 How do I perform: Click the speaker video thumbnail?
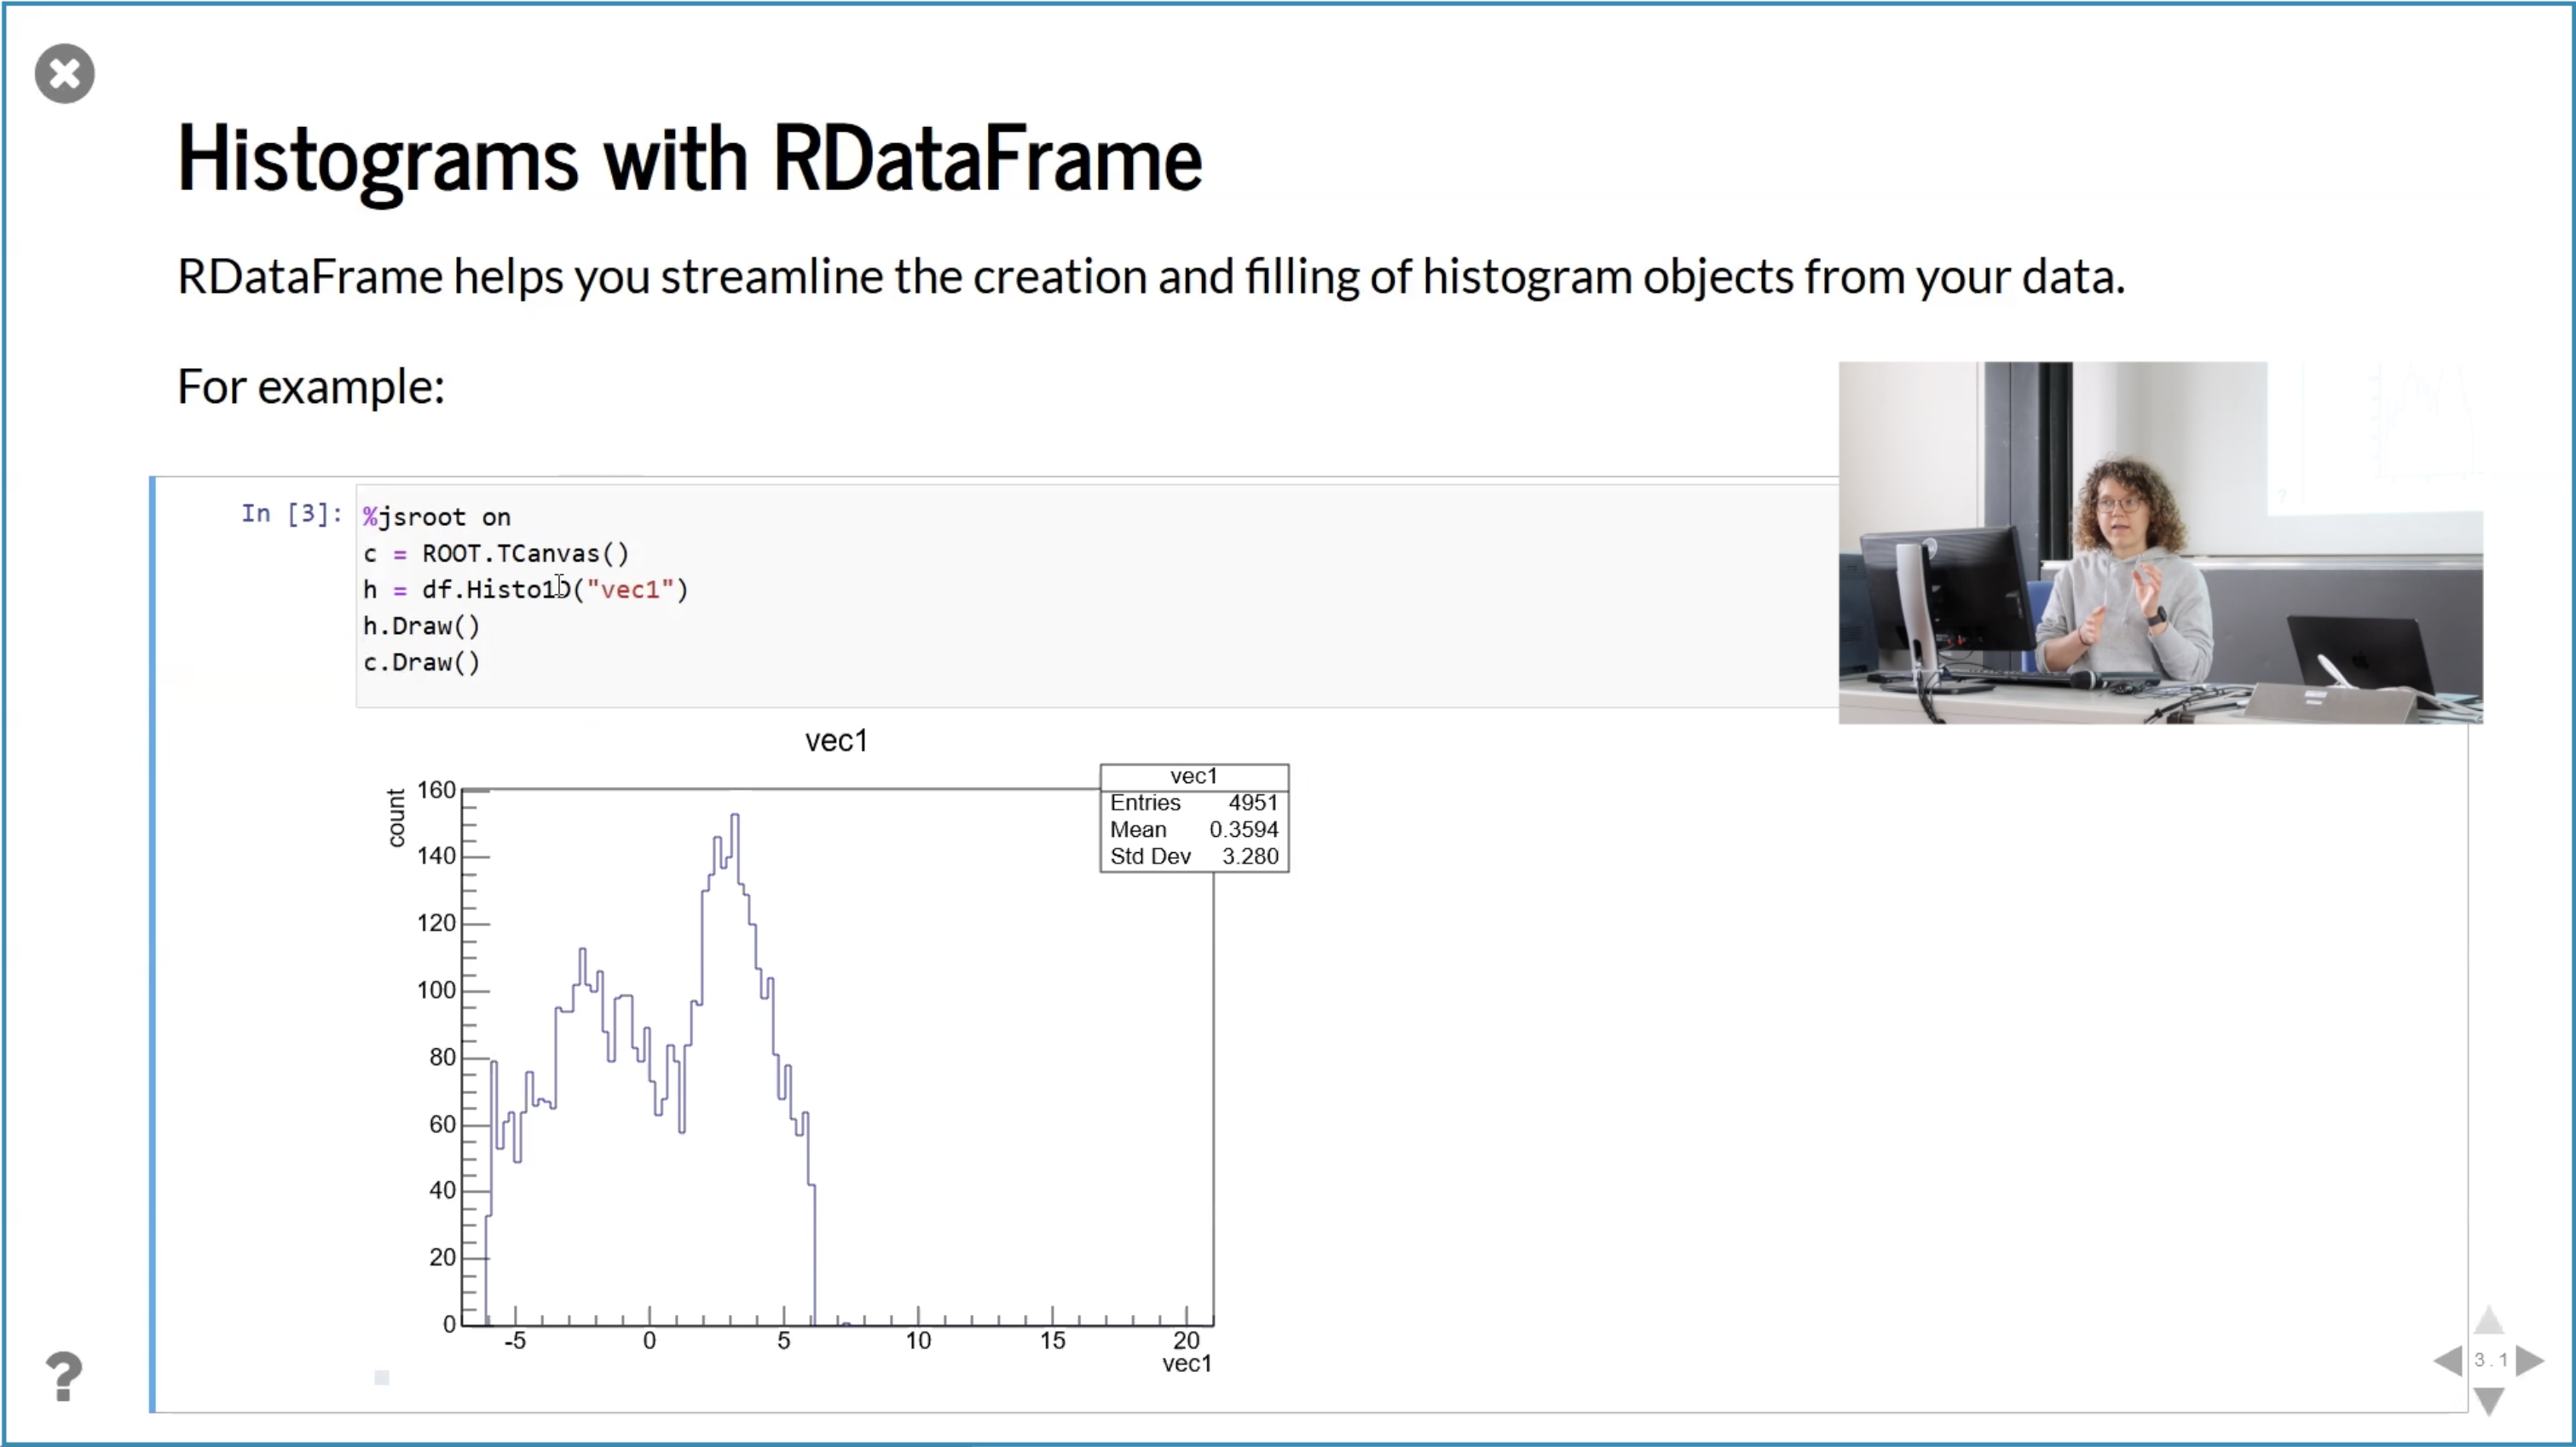(x=2160, y=542)
